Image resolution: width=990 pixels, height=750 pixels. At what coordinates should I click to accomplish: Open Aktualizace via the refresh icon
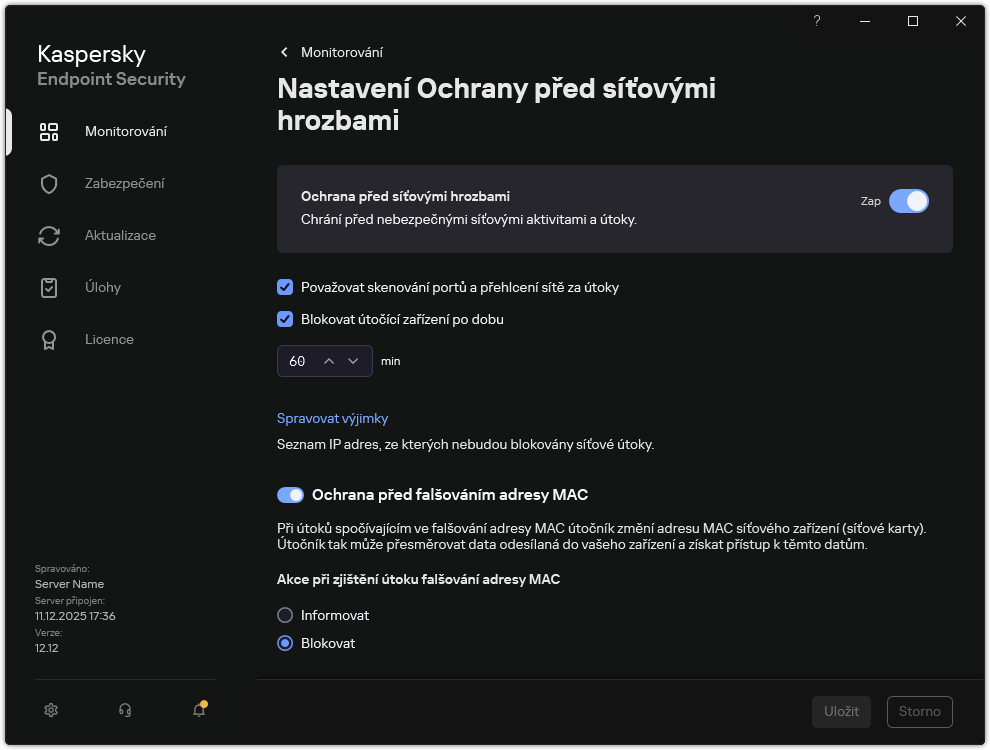click(x=49, y=235)
